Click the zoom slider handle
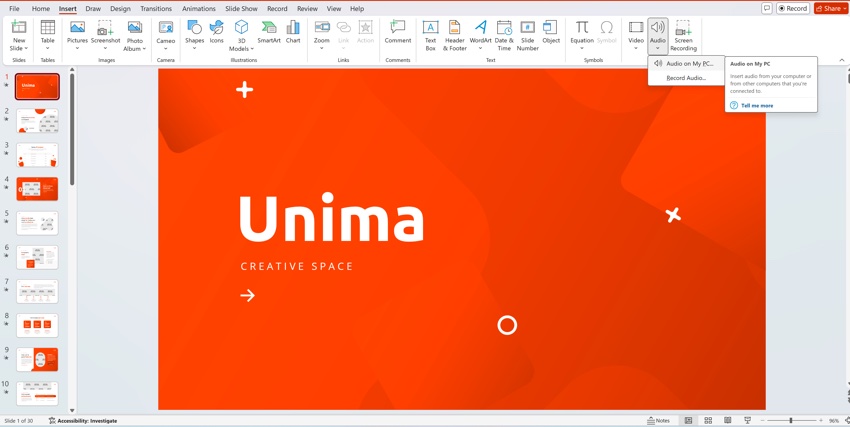This screenshot has width=850, height=427. (x=791, y=420)
